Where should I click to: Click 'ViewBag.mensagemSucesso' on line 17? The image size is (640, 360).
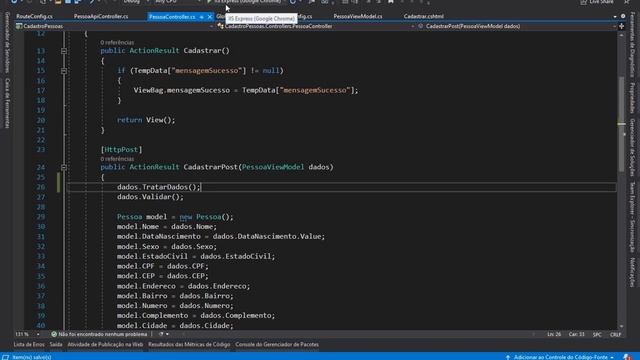[182, 90]
